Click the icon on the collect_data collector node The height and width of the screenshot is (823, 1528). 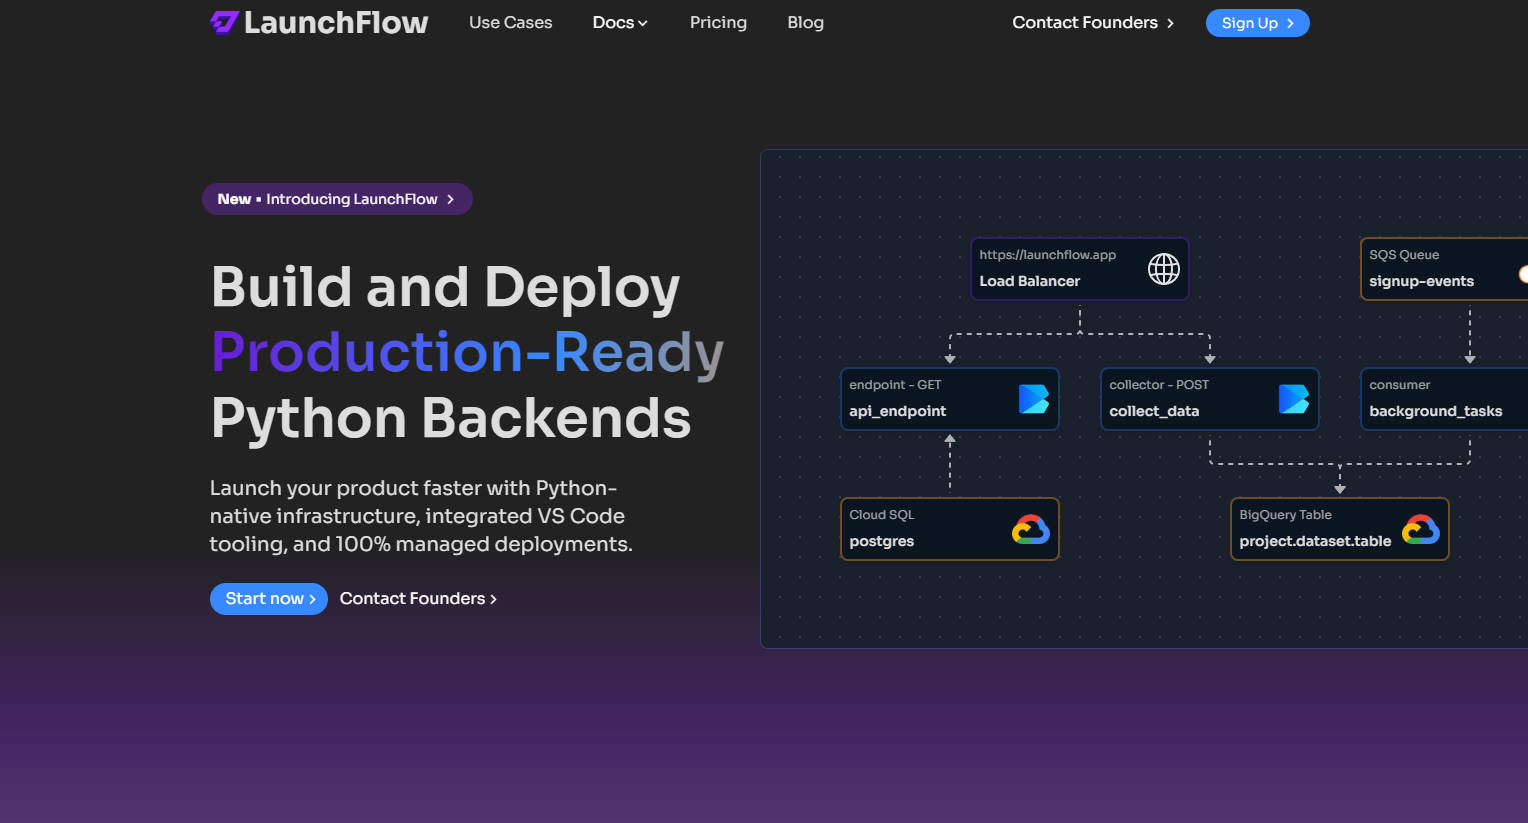[x=1295, y=399]
